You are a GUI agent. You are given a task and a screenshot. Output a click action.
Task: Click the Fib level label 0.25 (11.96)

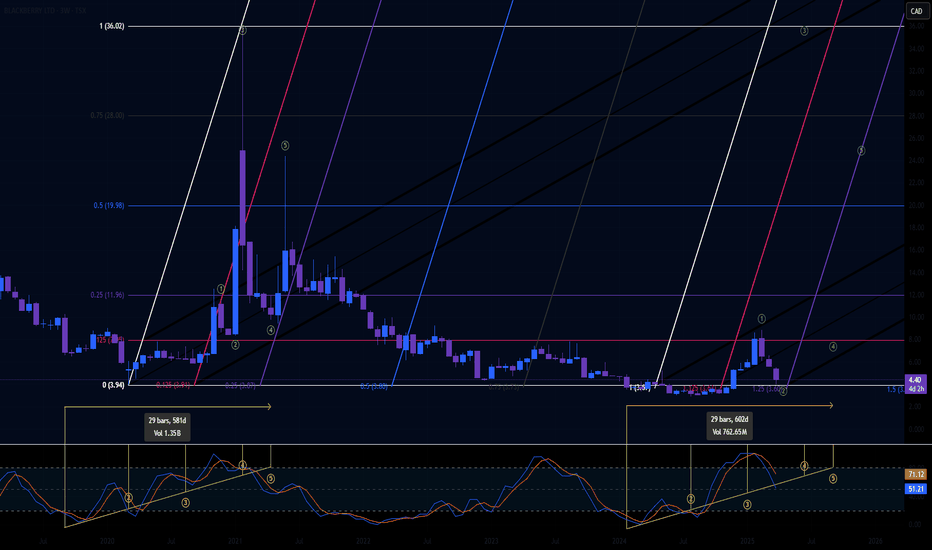[108, 295]
